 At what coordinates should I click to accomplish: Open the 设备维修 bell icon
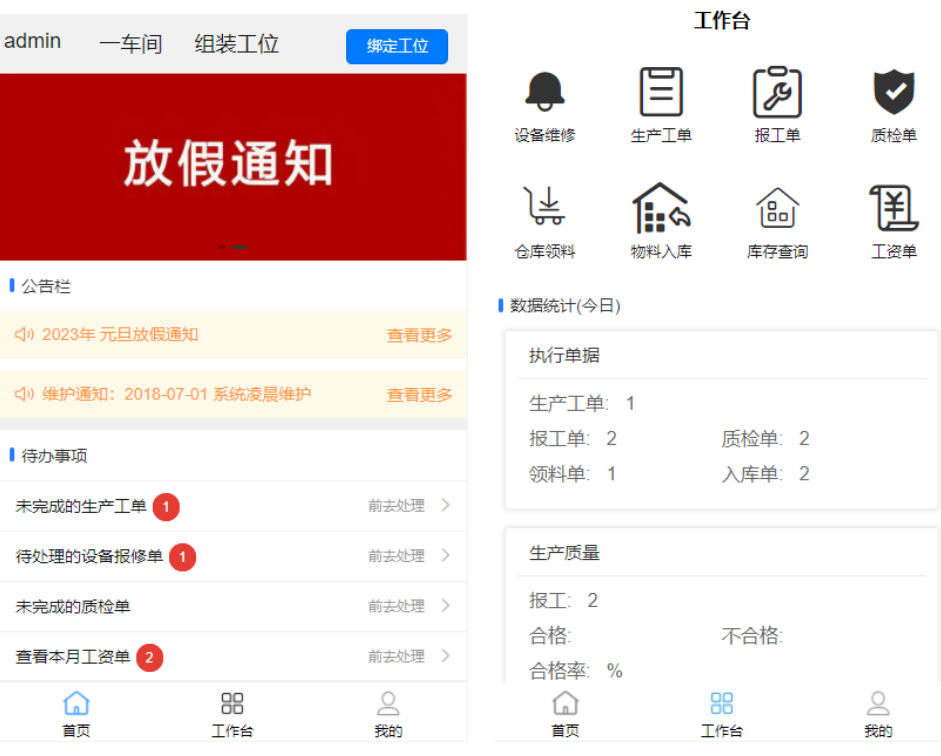545,93
